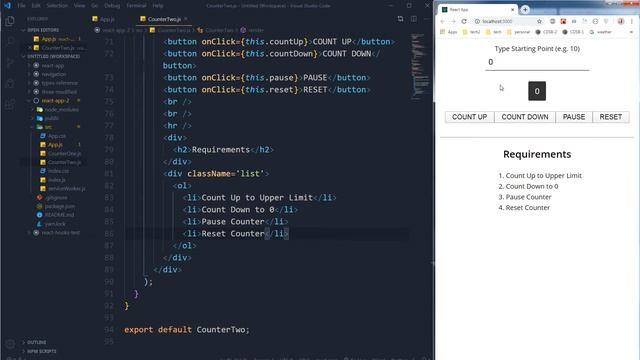640x360 pixels.
Task: Click the open changes icon in editor toolbar
Action: [x=400, y=19]
